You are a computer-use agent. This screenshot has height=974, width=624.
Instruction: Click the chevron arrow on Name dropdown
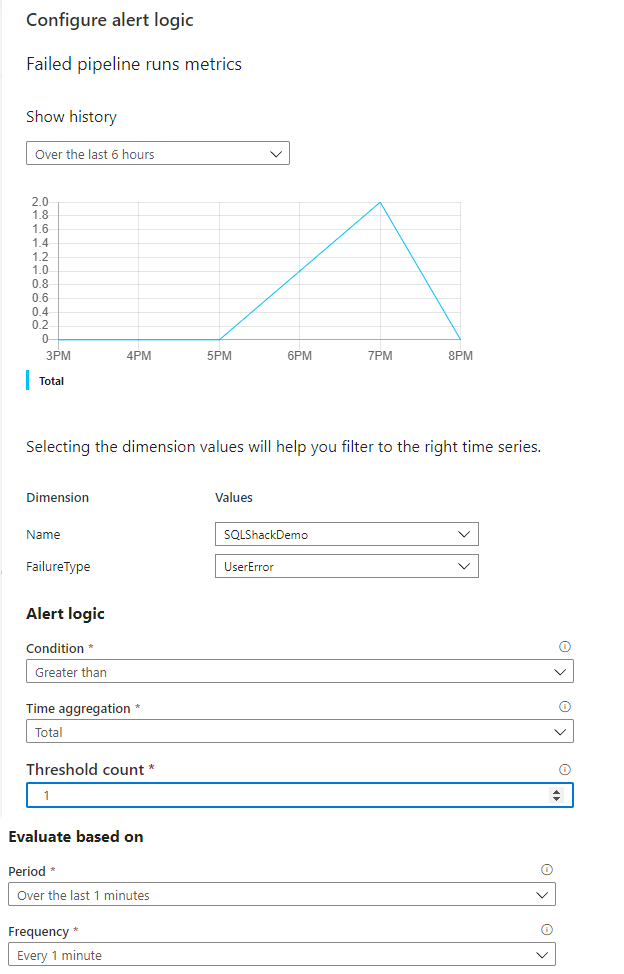click(463, 534)
